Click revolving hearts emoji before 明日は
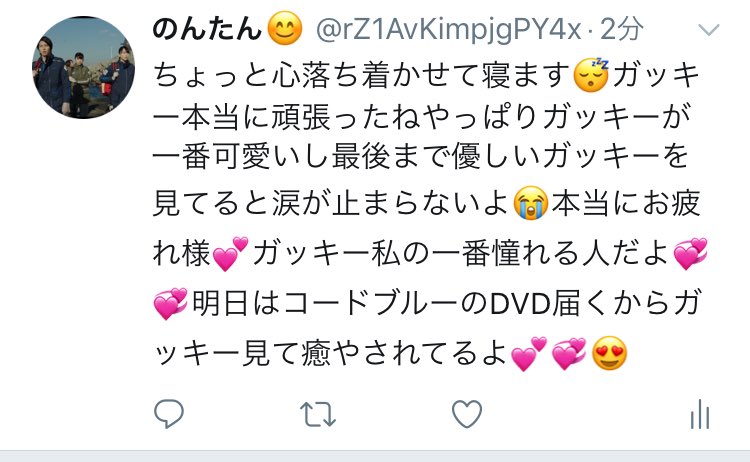 tap(171, 304)
